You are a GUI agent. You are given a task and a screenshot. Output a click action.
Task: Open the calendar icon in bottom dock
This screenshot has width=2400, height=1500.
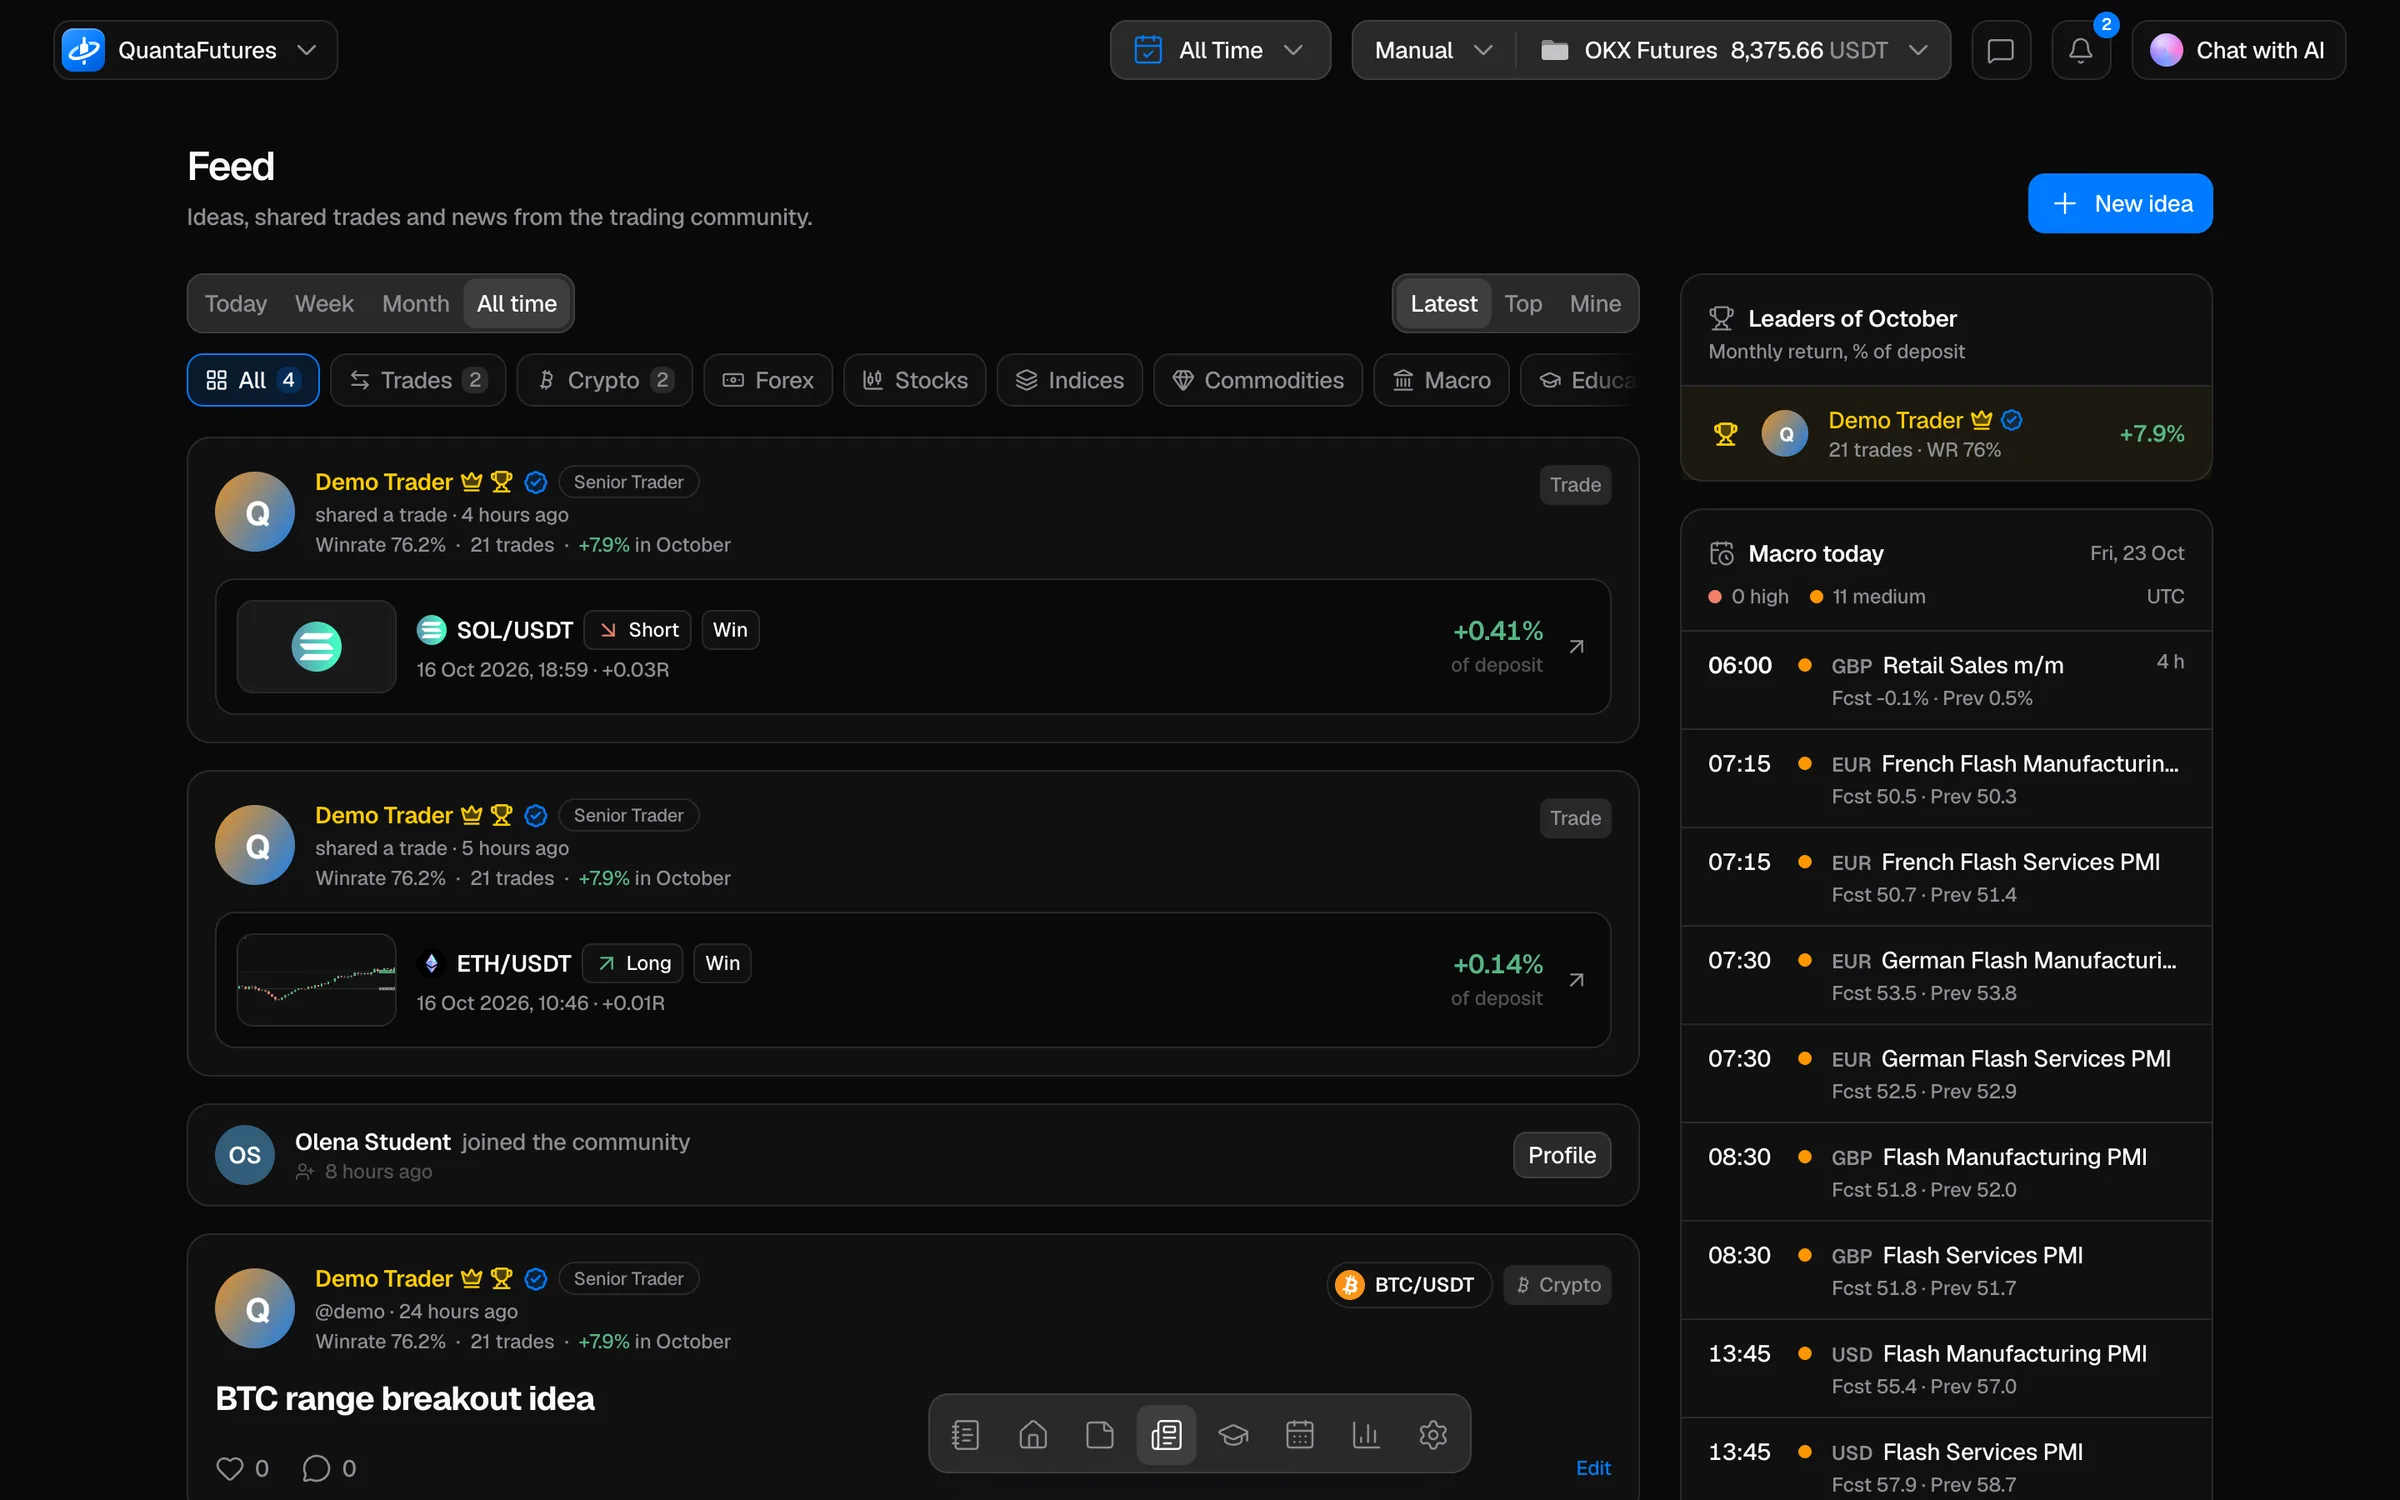tap(1300, 1435)
